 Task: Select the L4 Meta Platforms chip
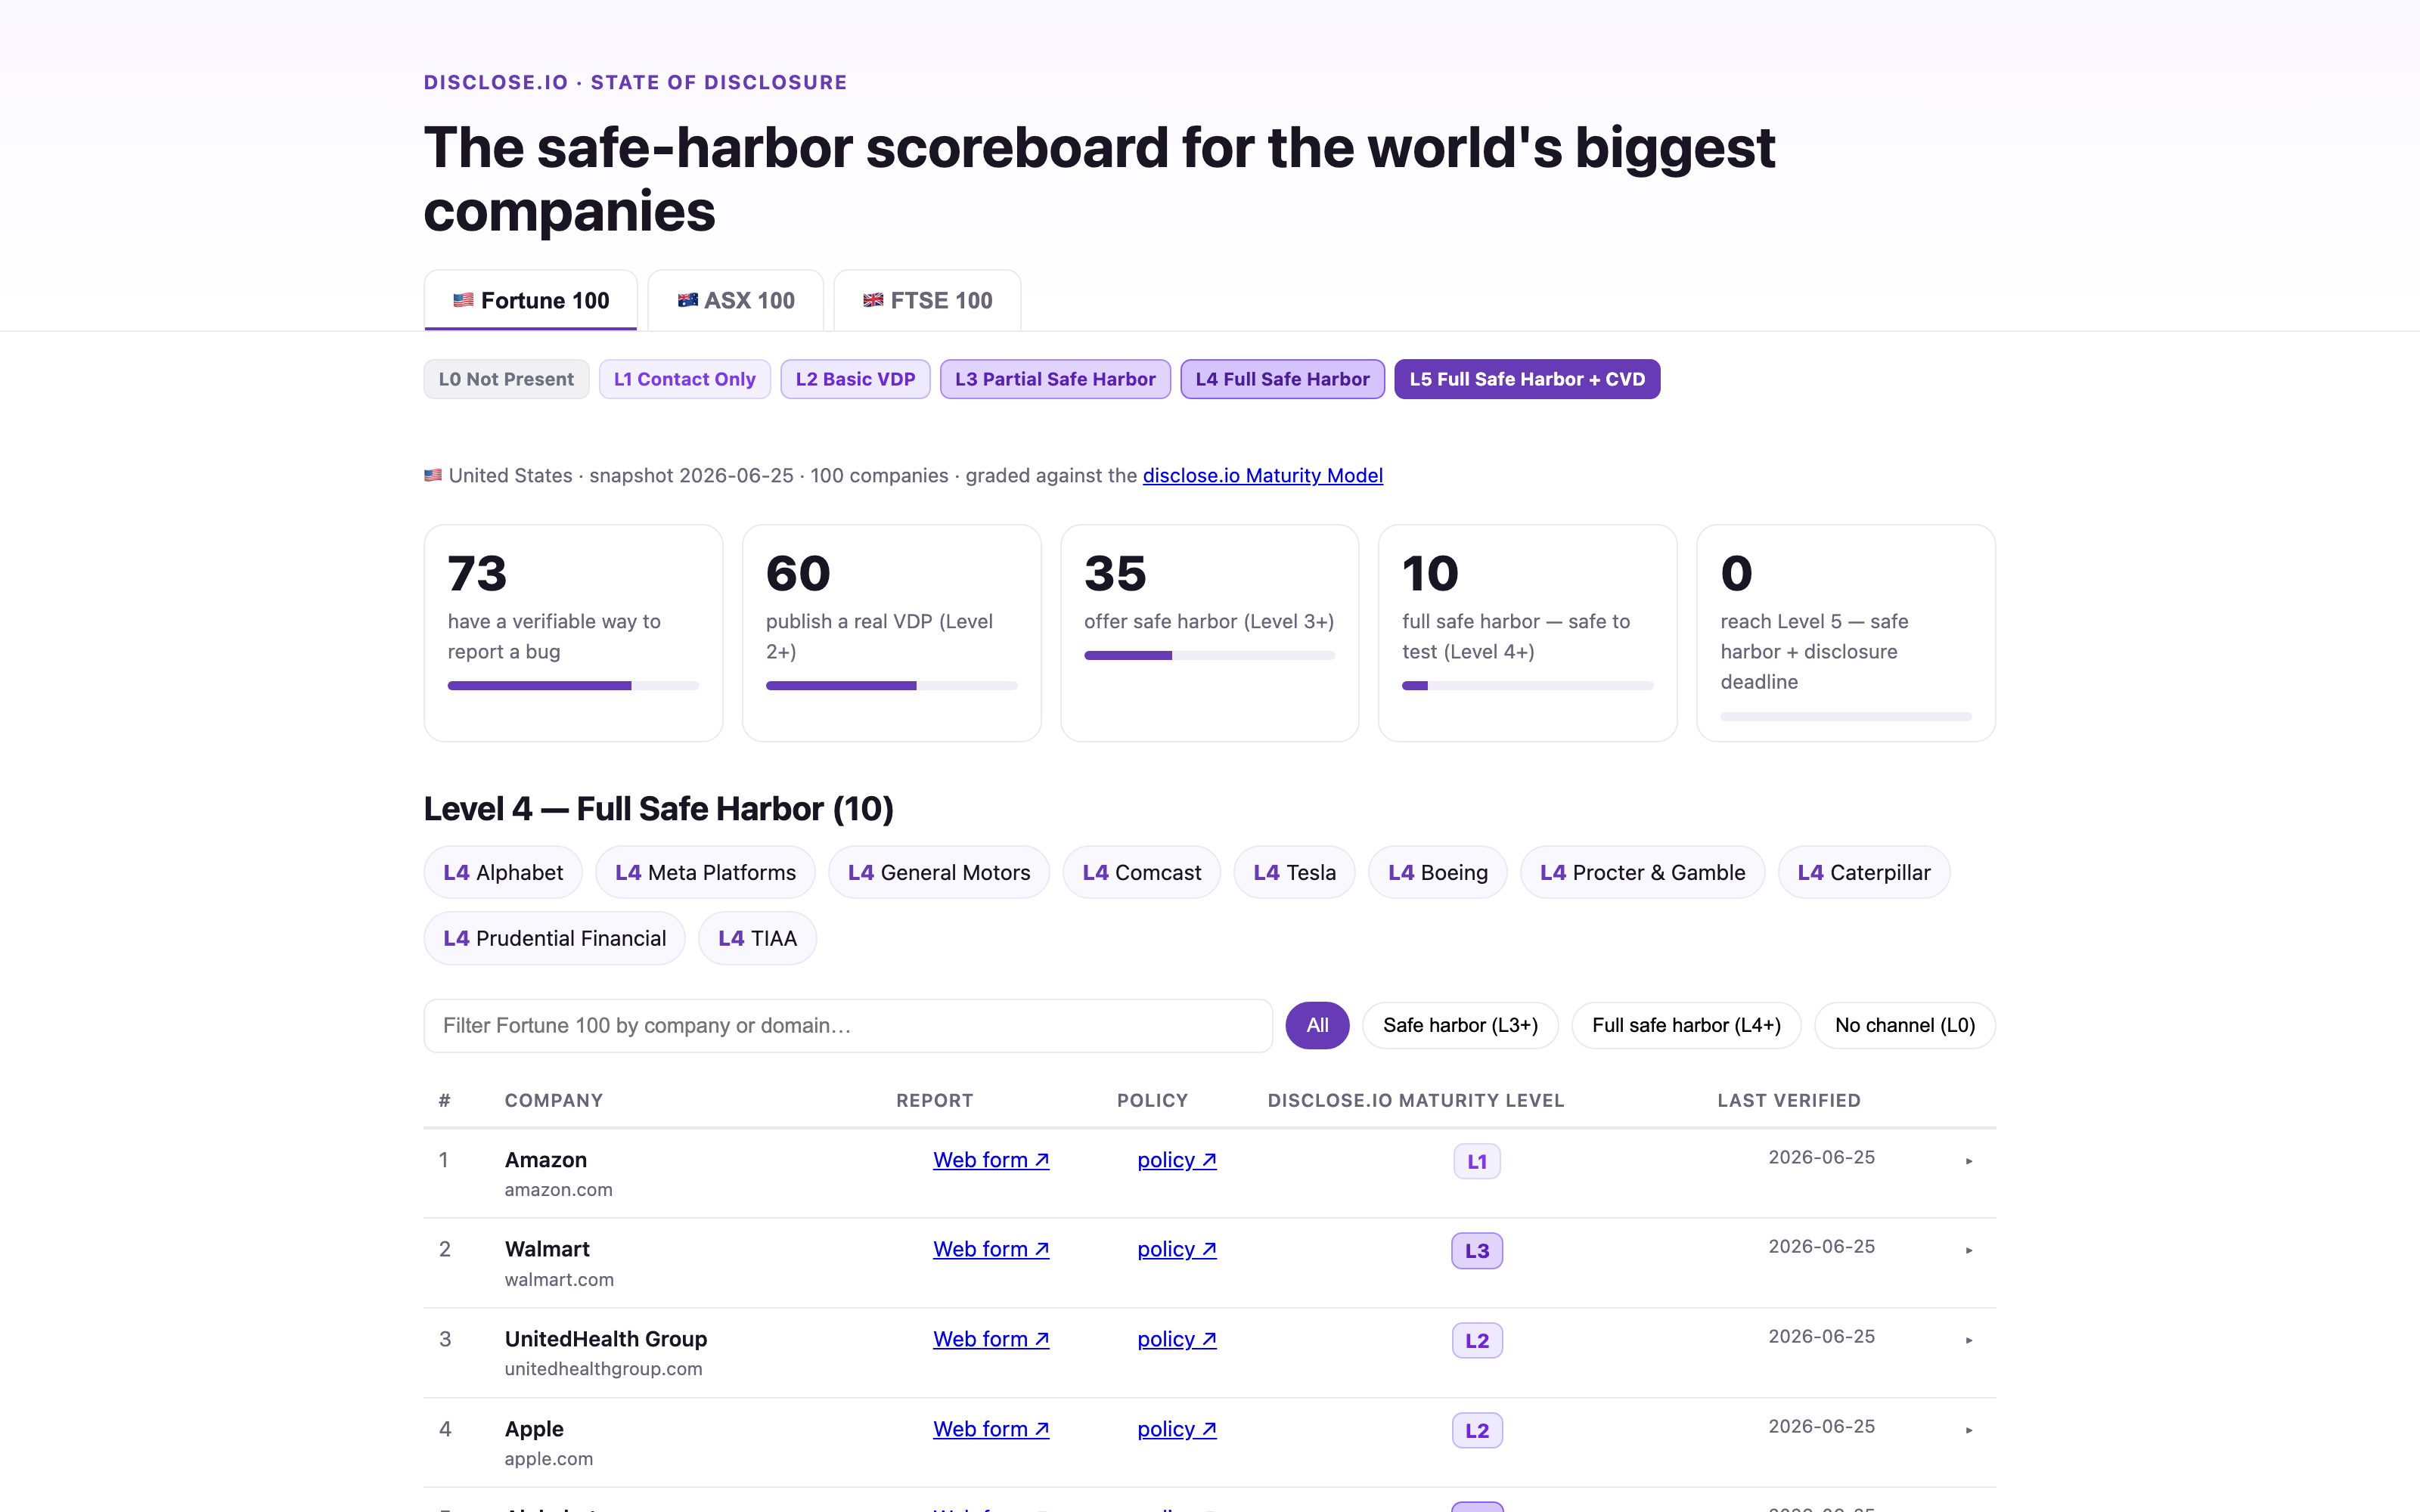[705, 872]
